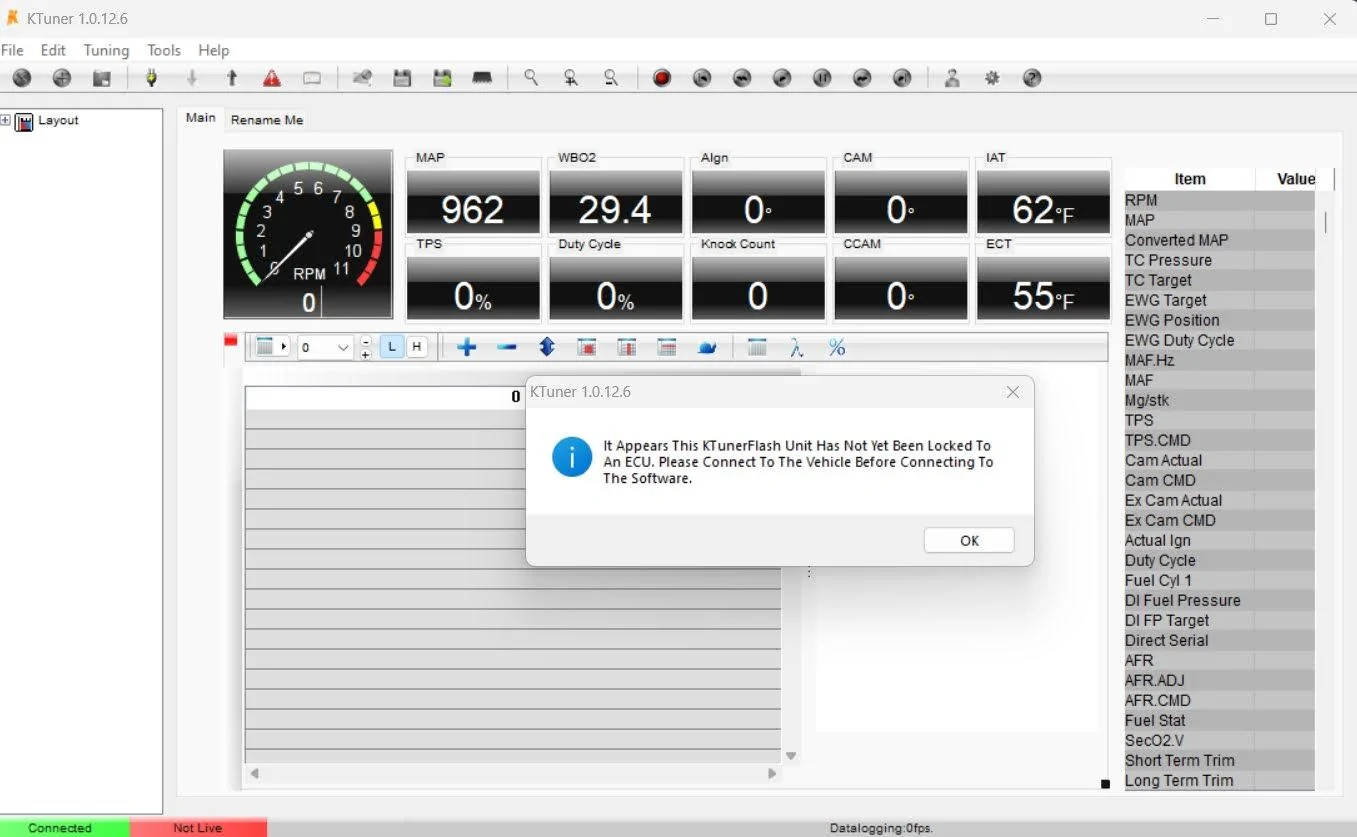The image size is (1357, 837).
Task: Expand the Layout tree node
Action: [6, 120]
